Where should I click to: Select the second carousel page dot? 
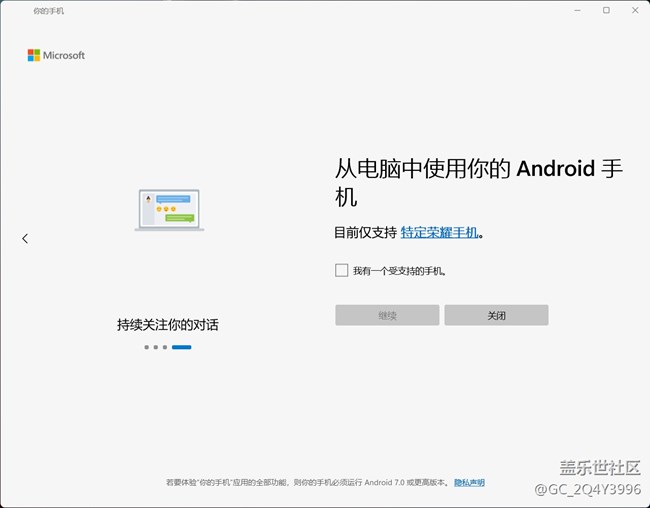pyautogui.click(x=156, y=347)
